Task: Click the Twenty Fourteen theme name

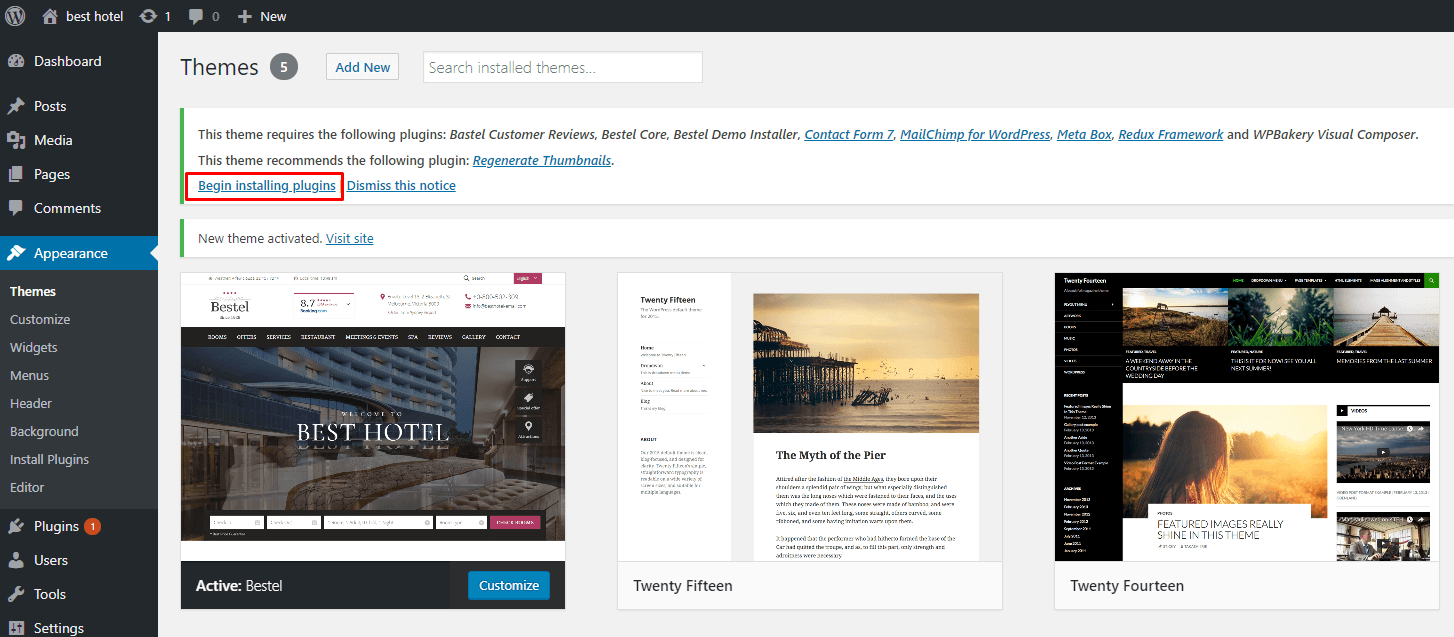Action: coord(1127,586)
